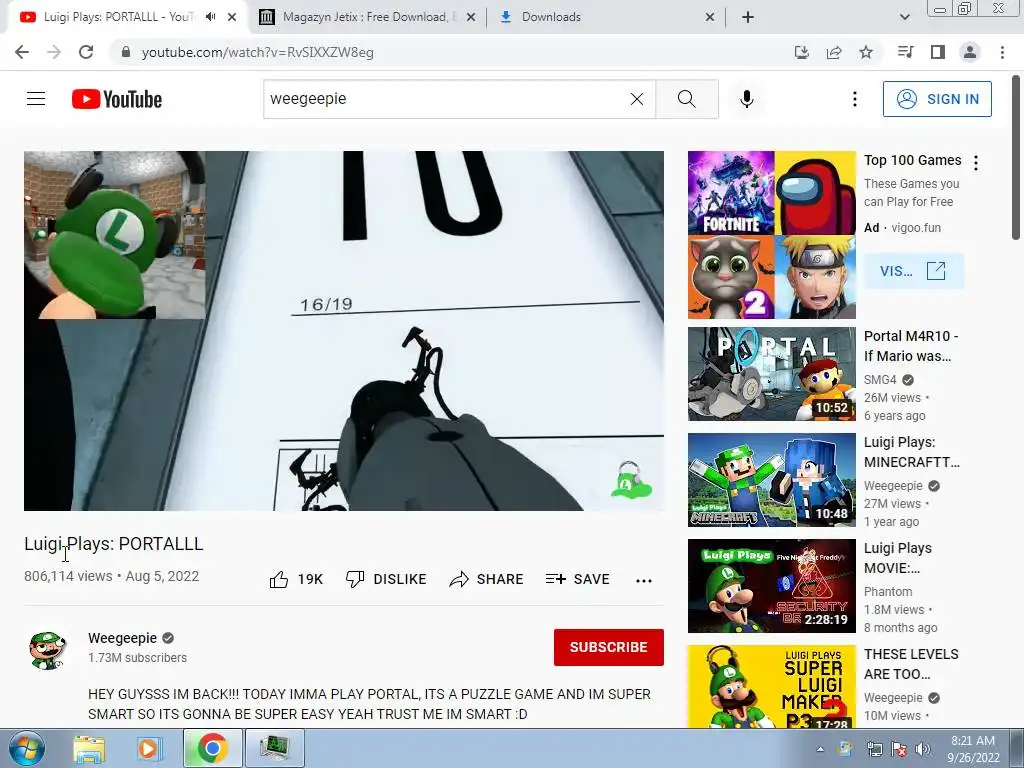This screenshot has width=1024, height=768.
Task: Subscribe to Weegeepie channel
Action: [609, 647]
